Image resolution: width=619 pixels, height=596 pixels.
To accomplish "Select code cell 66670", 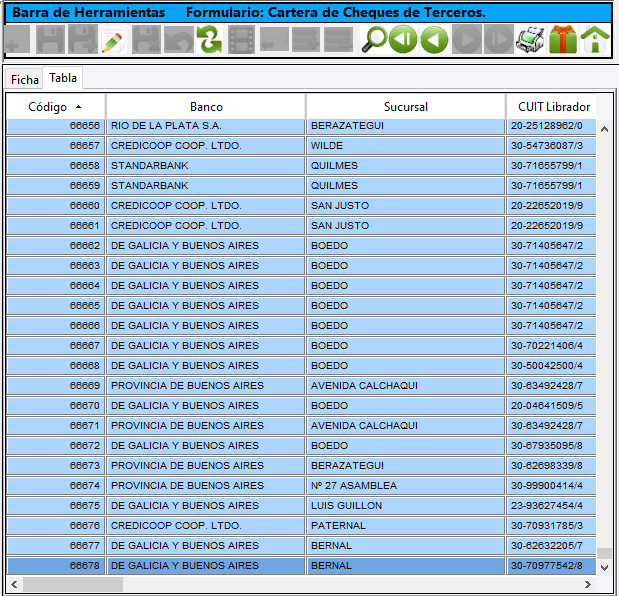I will pos(56,406).
